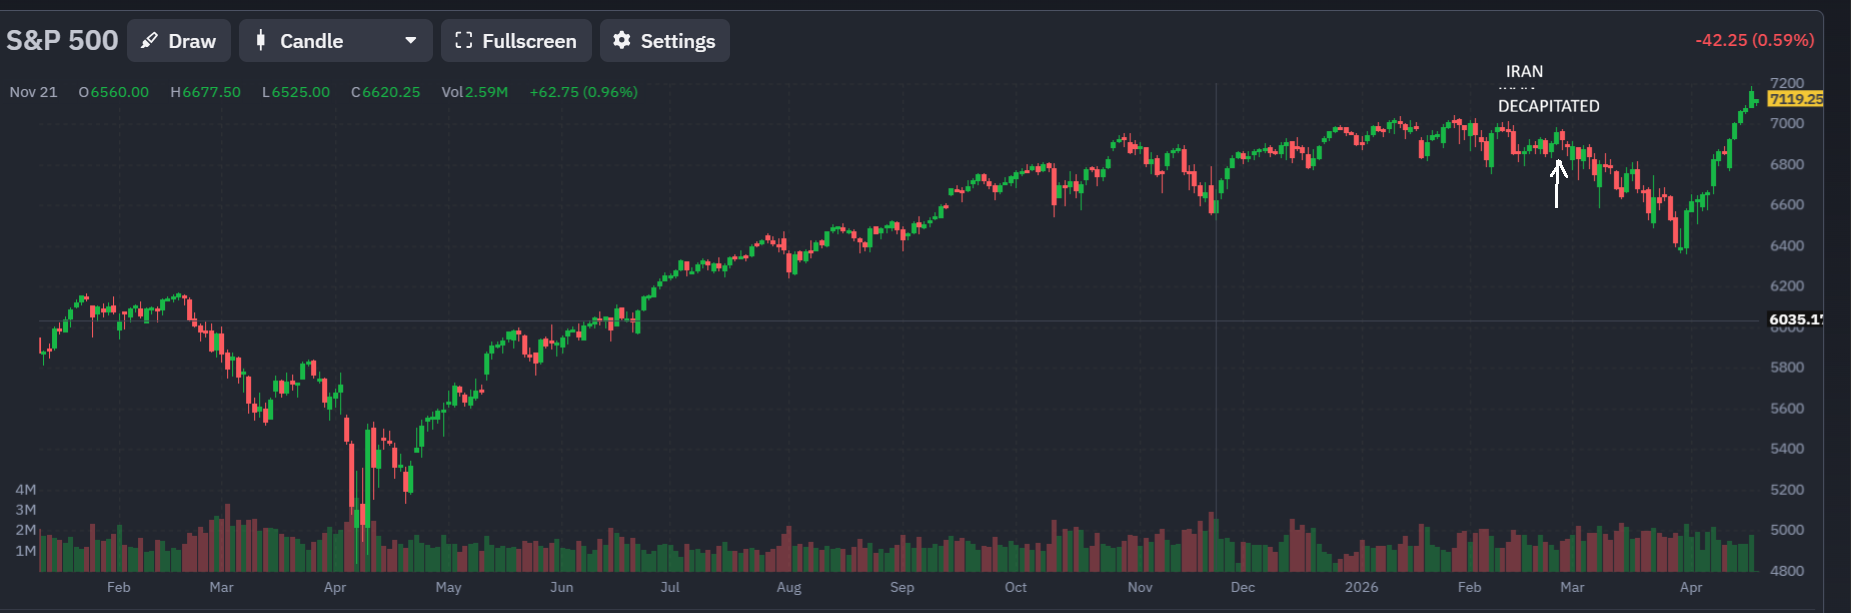1851x613 pixels.
Task: Click the Nov 21 date readout
Action: pyautogui.click(x=33, y=92)
